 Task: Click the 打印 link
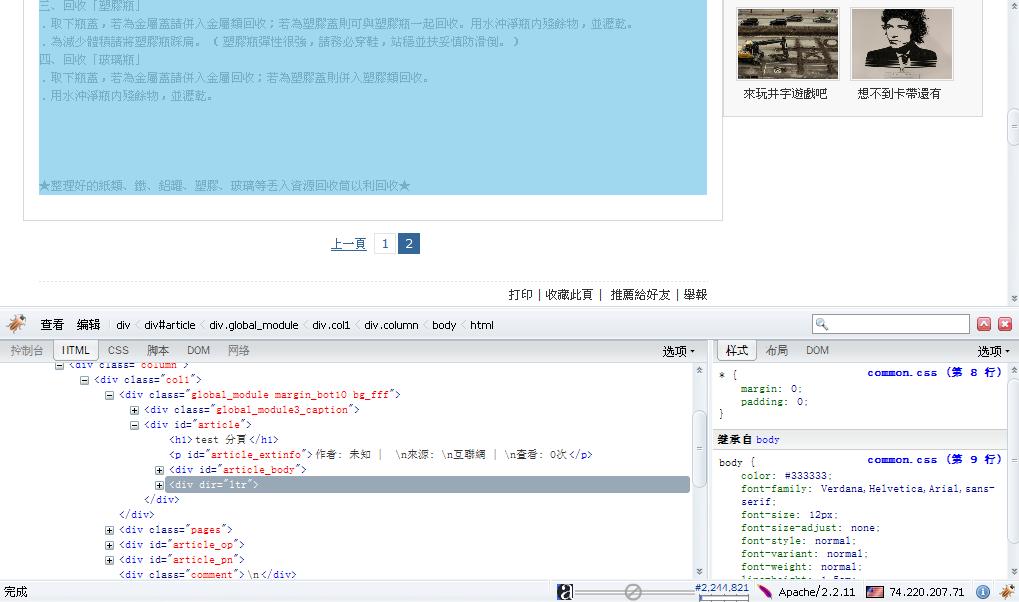tap(521, 294)
